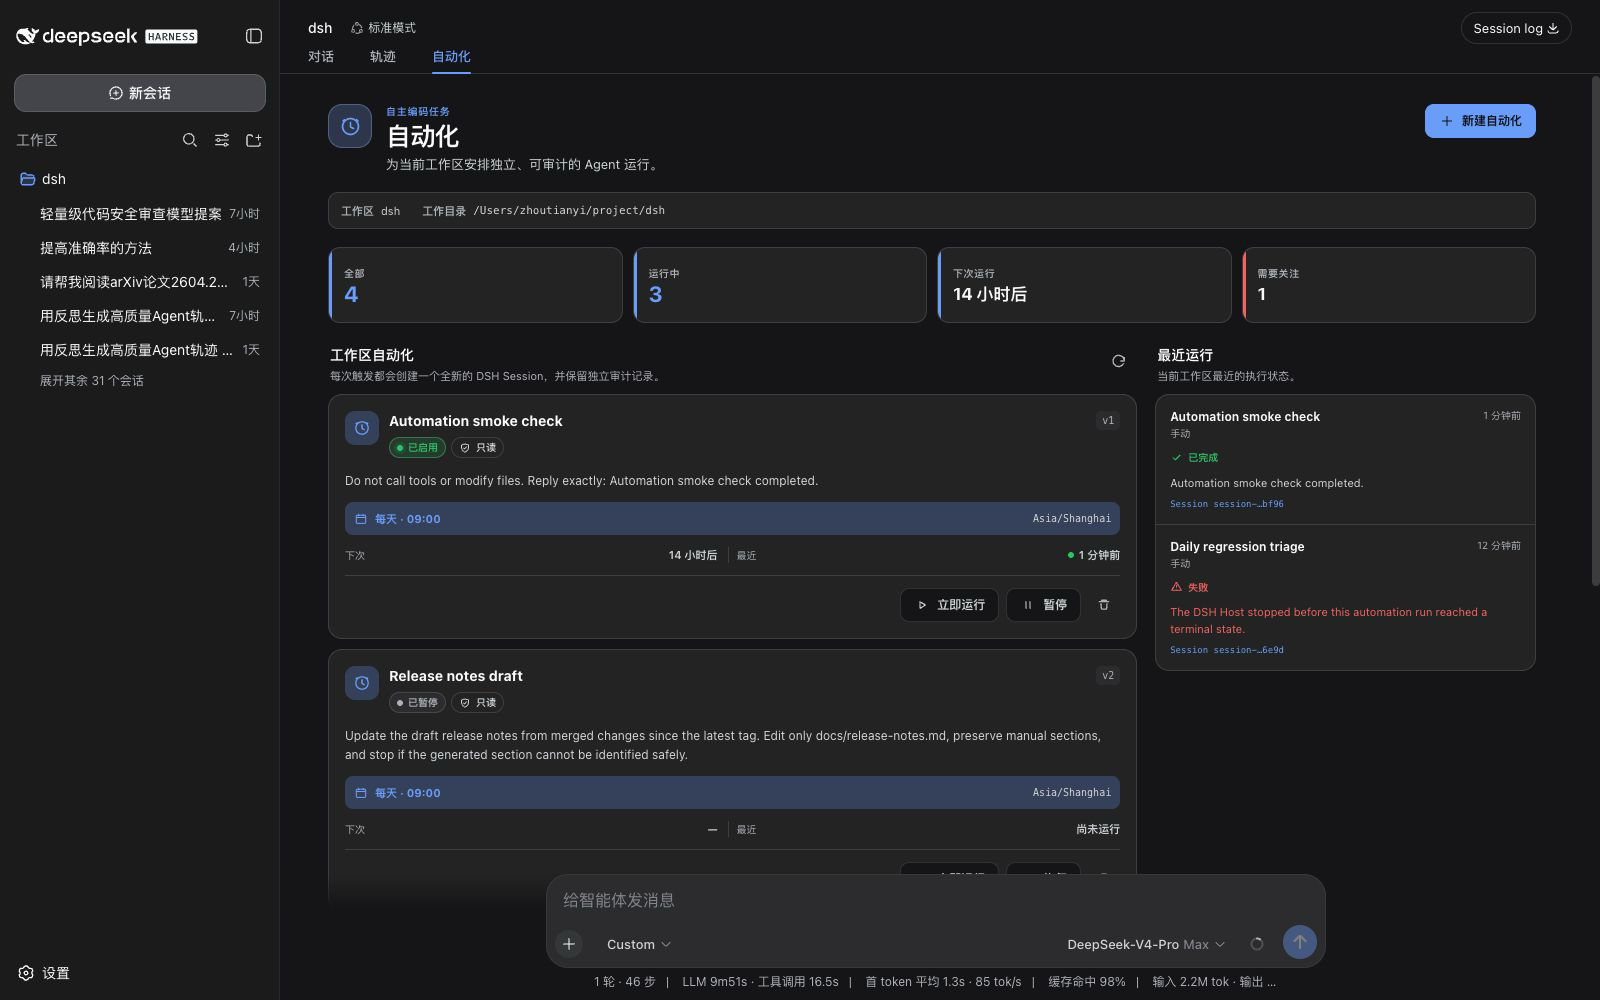Open the 标准模式 mode selector
Image resolution: width=1600 pixels, height=1000 pixels.
pos(383,28)
